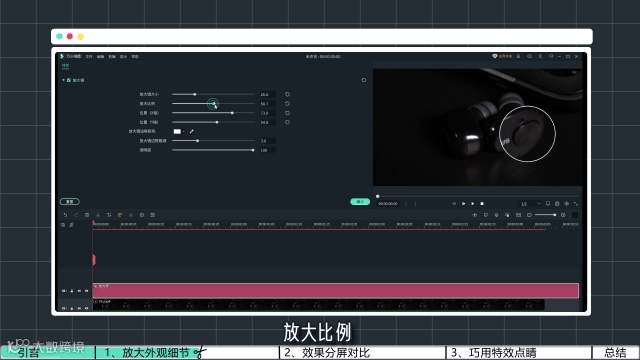Viewport: 640px width, 360px height.
Task: Click the 透明度 slider handle
Action: click(253, 150)
